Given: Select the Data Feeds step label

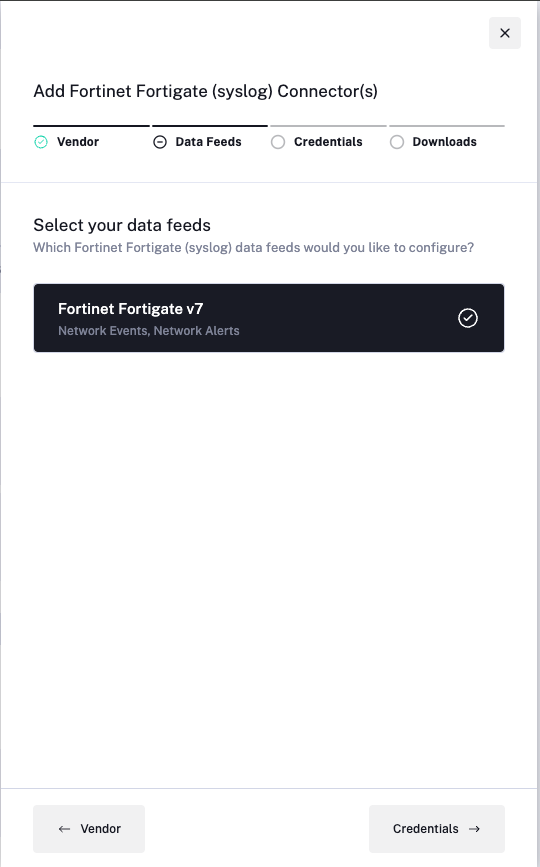Looking at the screenshot, I should pyautogui.click(x=208, y=142).
